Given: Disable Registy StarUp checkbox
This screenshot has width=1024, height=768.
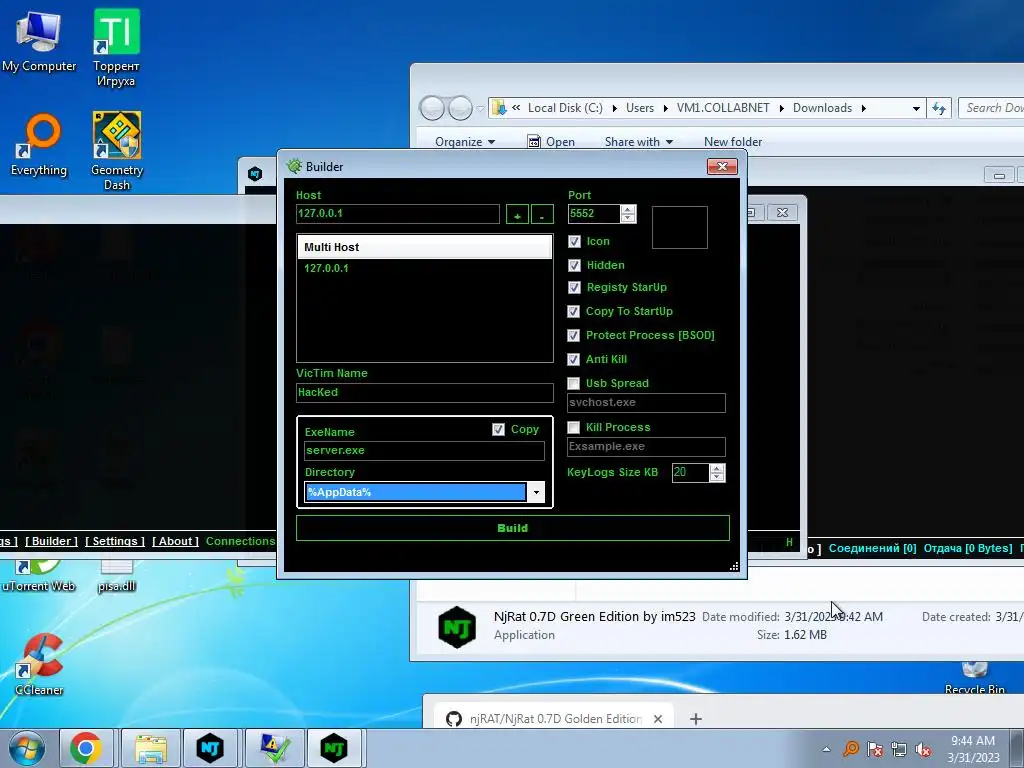Looking at the screenshot, I should [574, 287].
